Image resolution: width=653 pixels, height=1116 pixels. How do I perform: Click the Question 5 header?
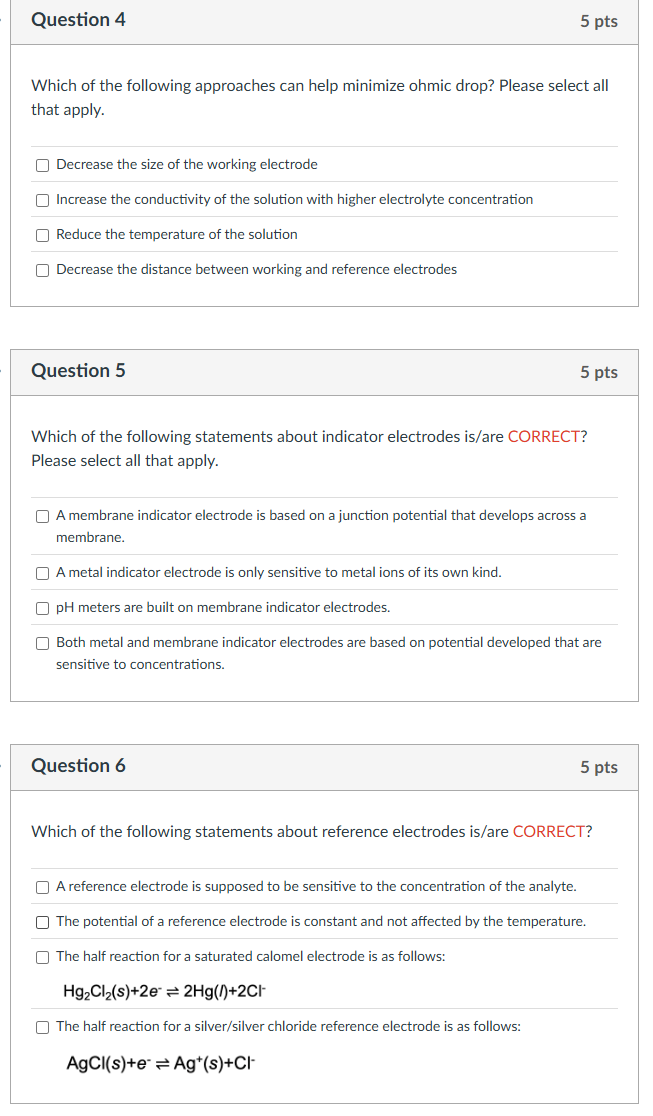78,370
